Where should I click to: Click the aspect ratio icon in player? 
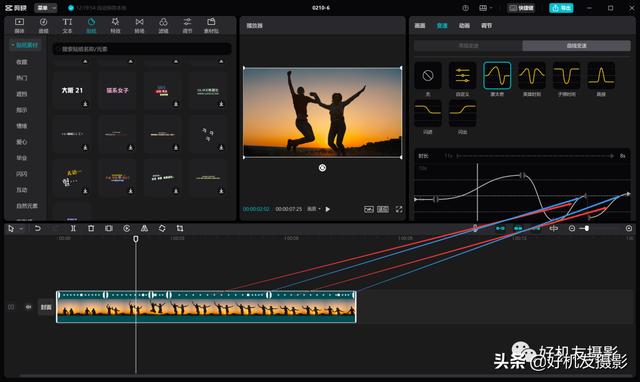pyautogui.click(x=383, y=209)
